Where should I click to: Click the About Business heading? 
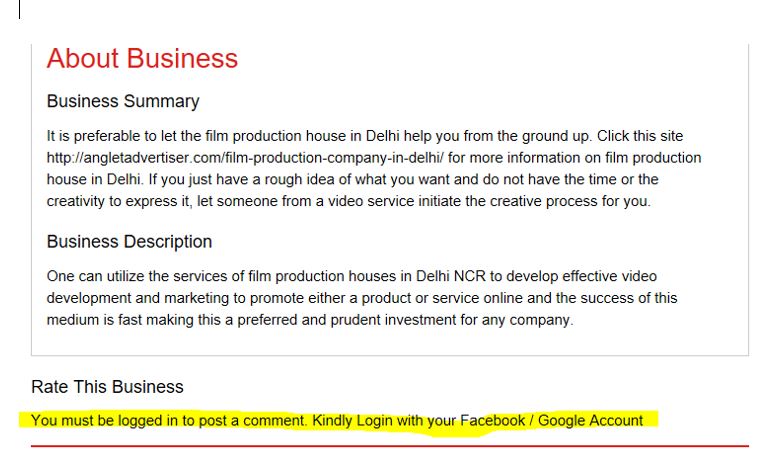tap(142, 59)
